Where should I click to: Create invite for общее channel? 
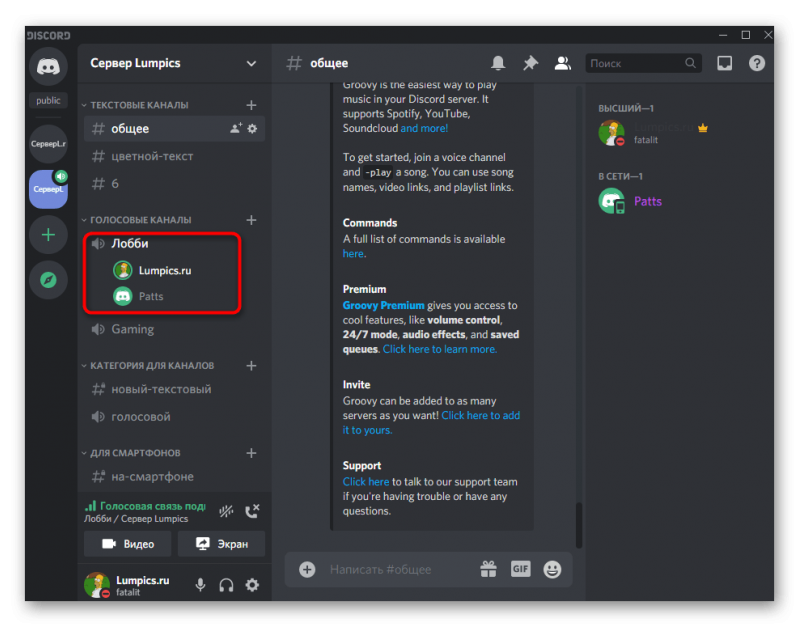tap(236, 128)
